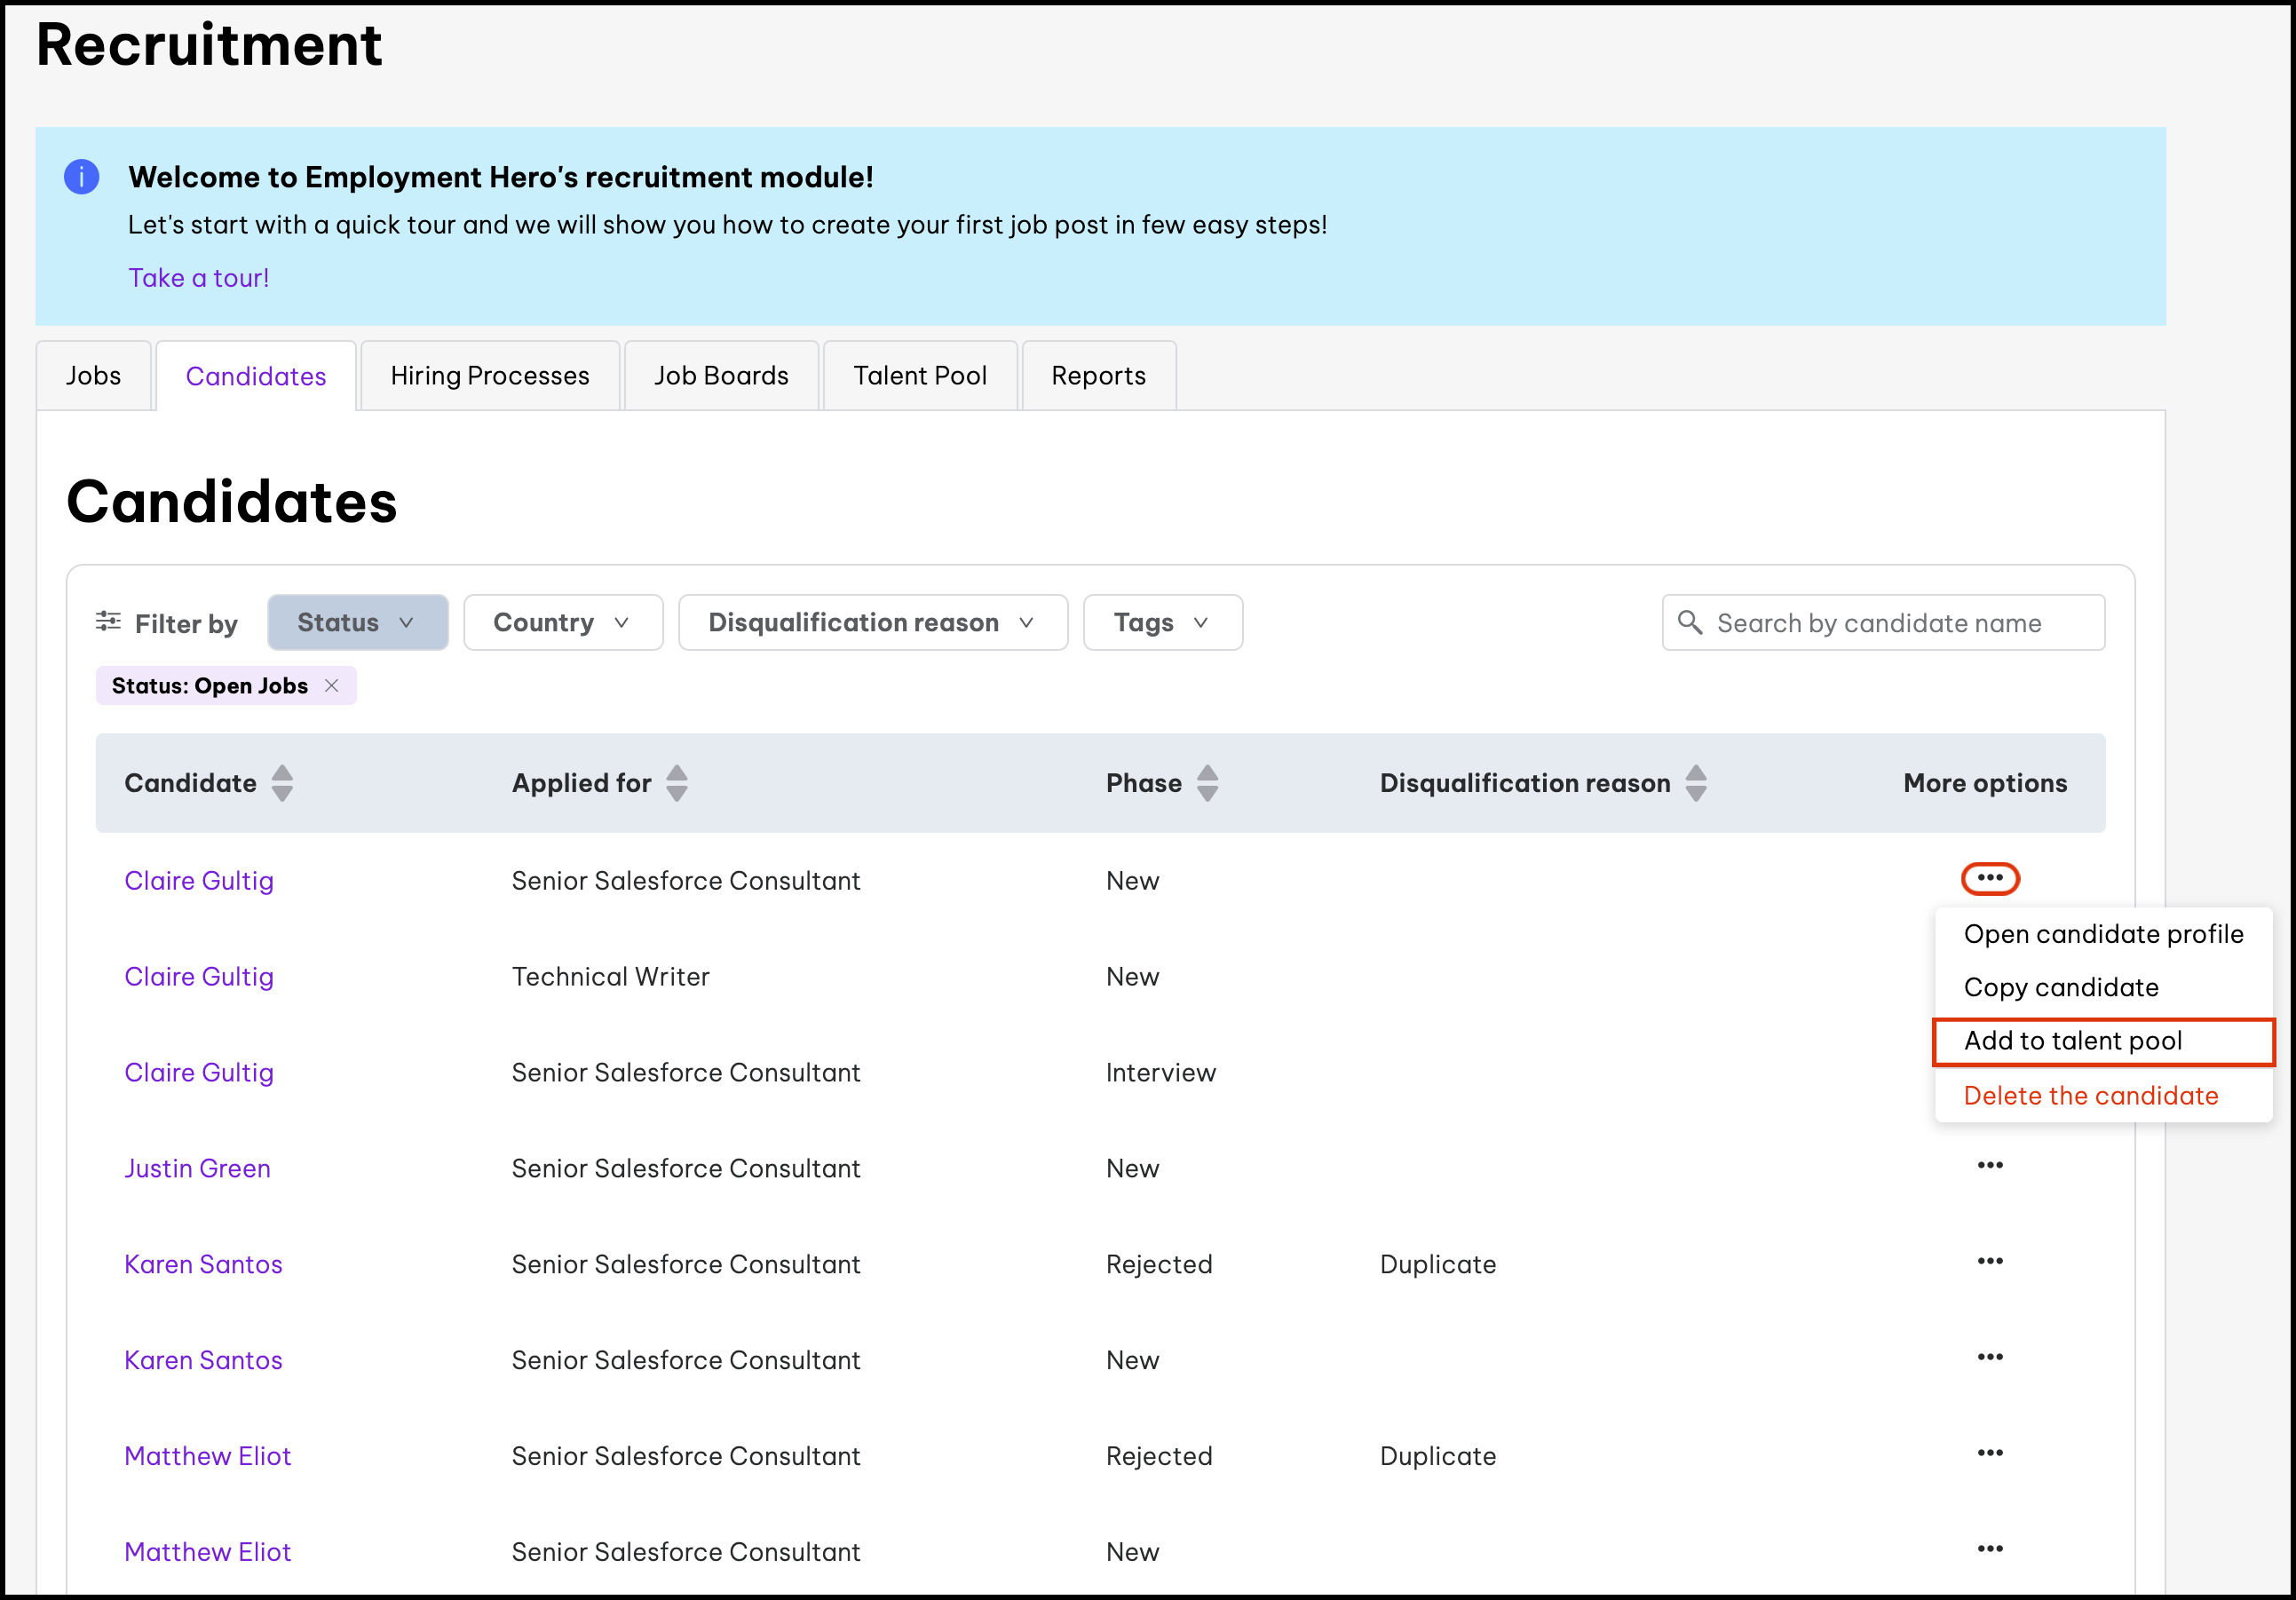
Task: Sort by Phase column arrows
Action: pos(1207,782)
